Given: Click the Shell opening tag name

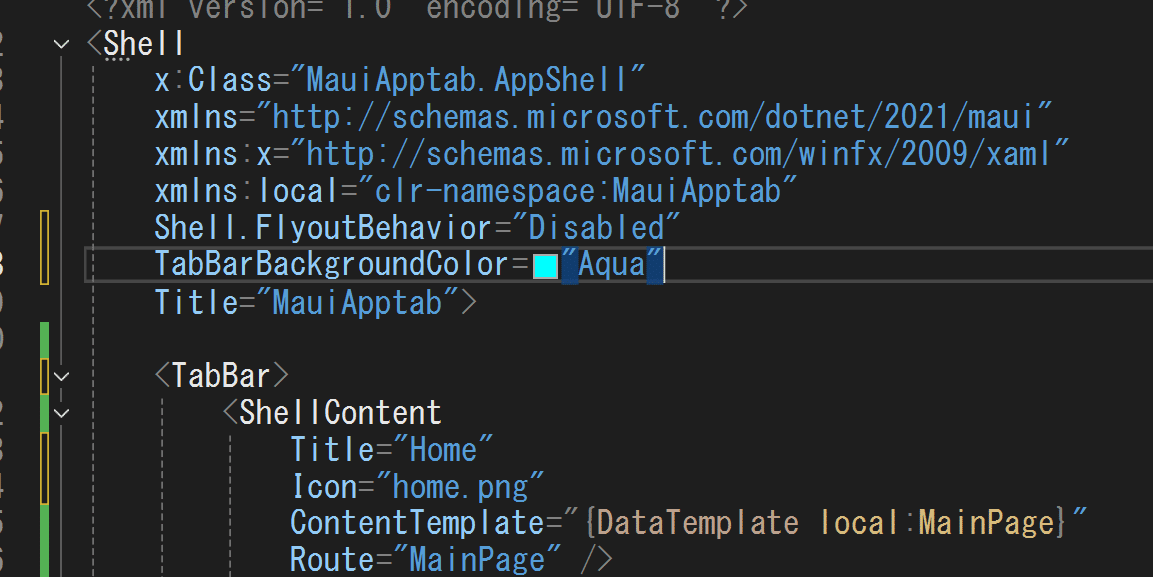Looking at the screenshot, I should pyautogui.click(x=143, y=44).
